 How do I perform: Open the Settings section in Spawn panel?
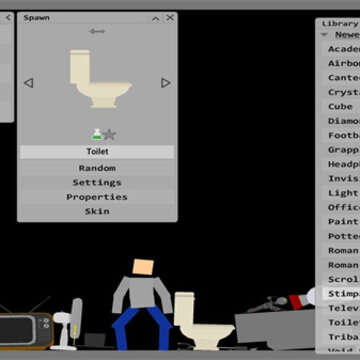pyautogui.click(x=97, y=183)
